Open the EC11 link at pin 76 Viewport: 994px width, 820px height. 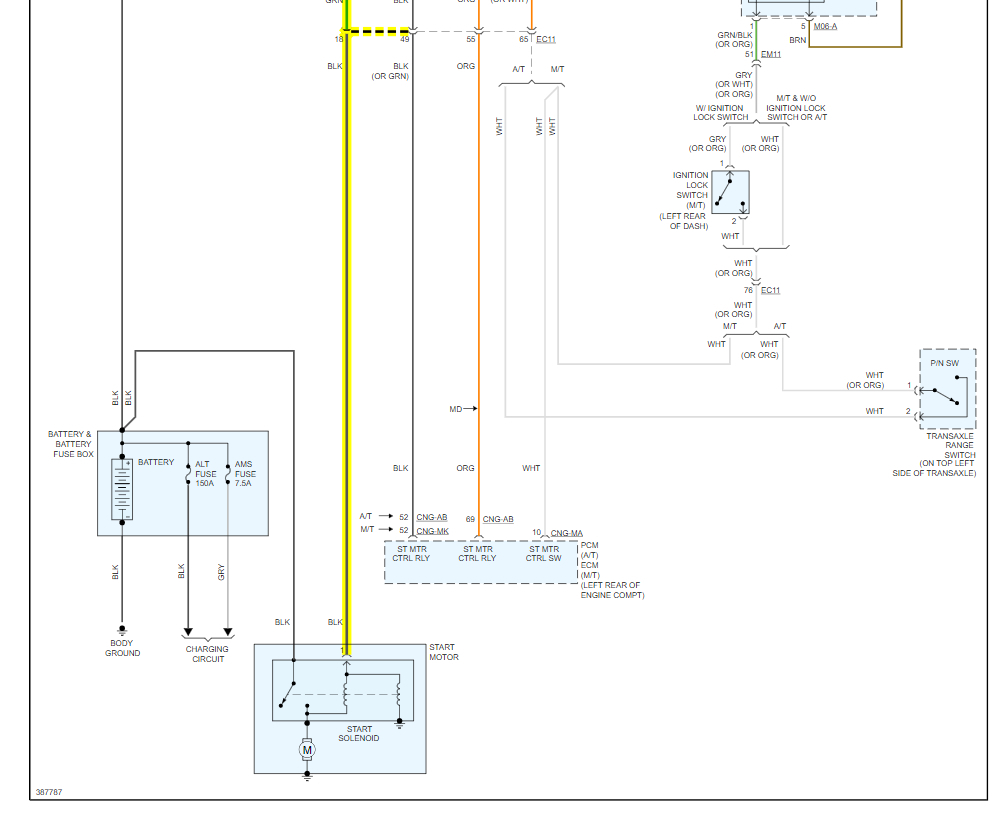click(771, 290)
